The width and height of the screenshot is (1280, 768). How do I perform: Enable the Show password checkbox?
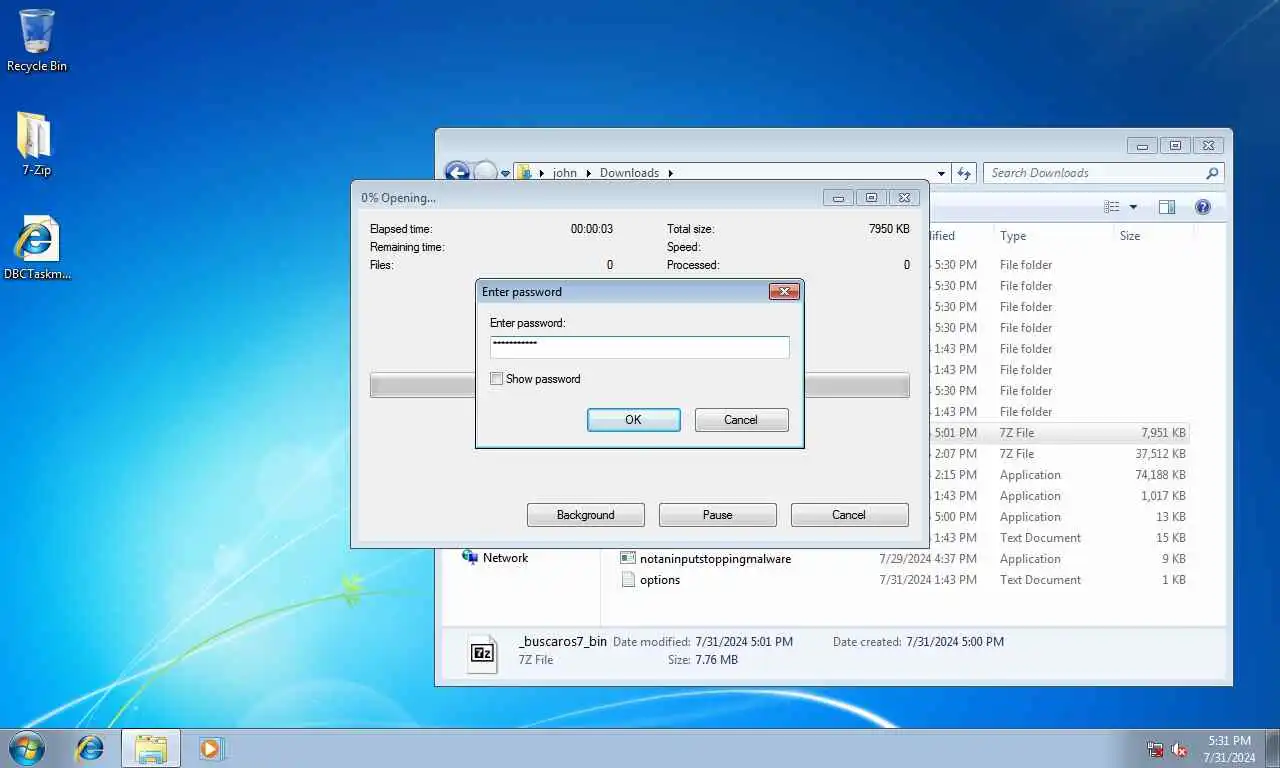pos(497,379)
